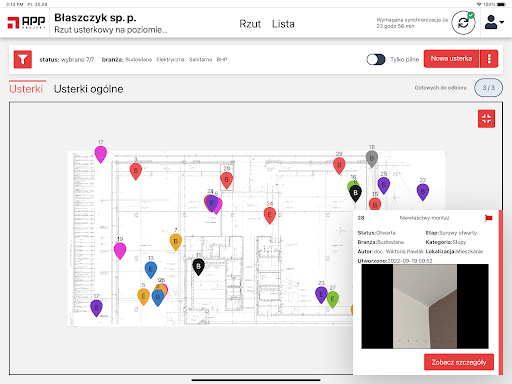This screenshot has width=512, height=384.
Task: Click the Gotowych do odbioru label
Action: click(x=441, y=88)
